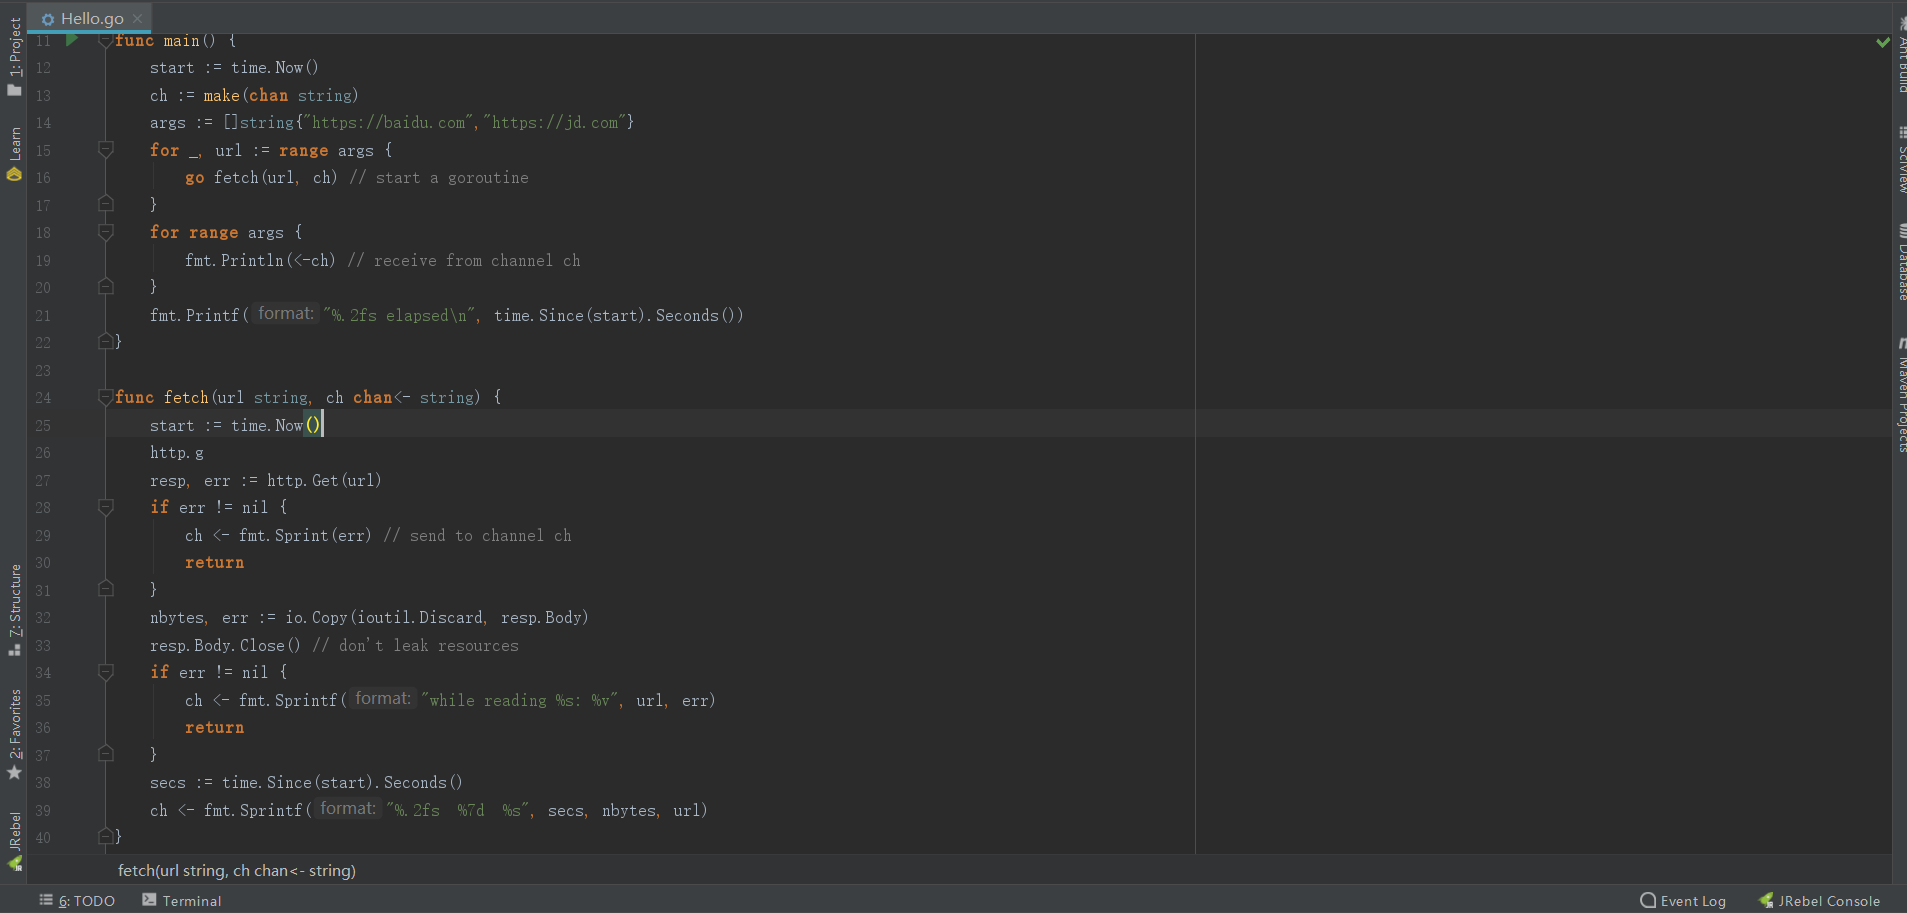
Task: Close the Hello.go editor tab
Action: point(138,18)
